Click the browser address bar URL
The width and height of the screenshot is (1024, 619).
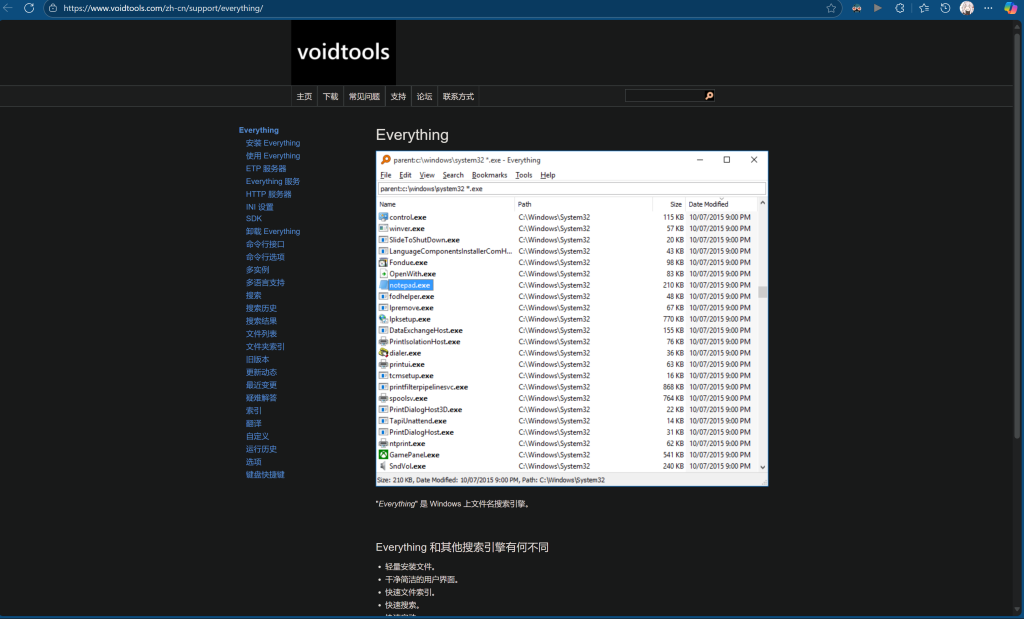pos(163,8)
